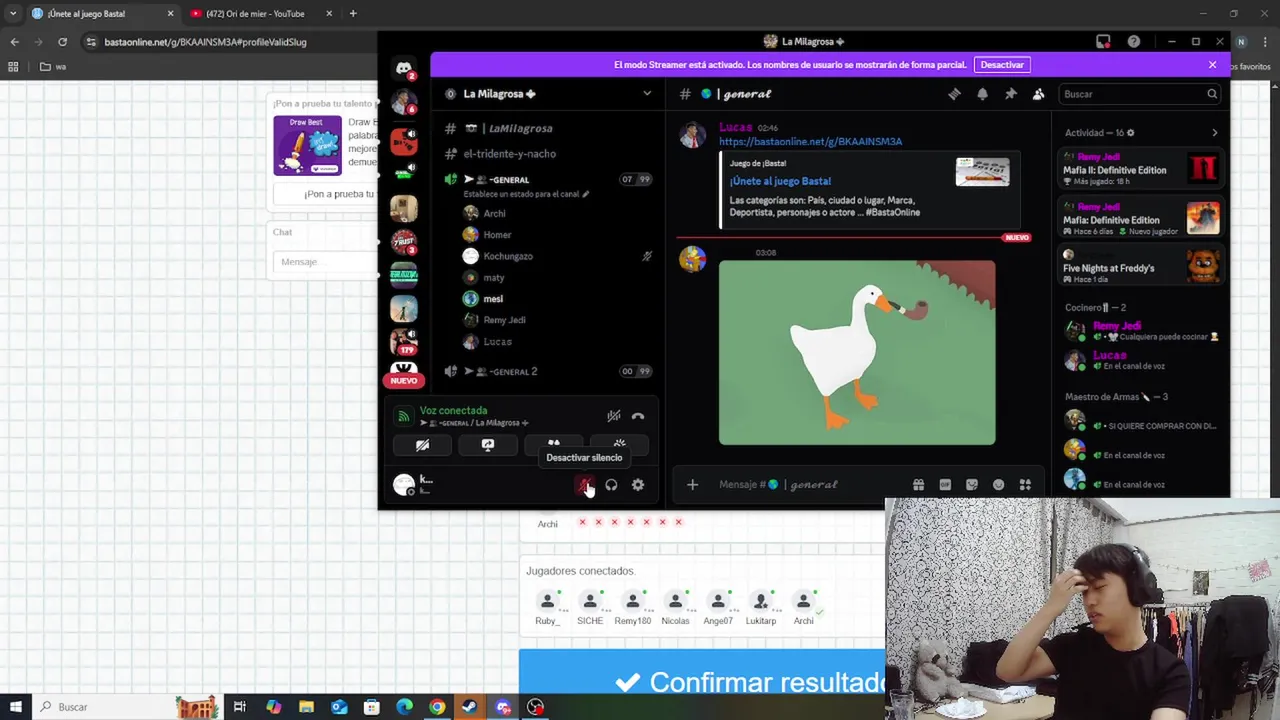
Task: Open the goose image in chat
Action: [x=857, y=353]
